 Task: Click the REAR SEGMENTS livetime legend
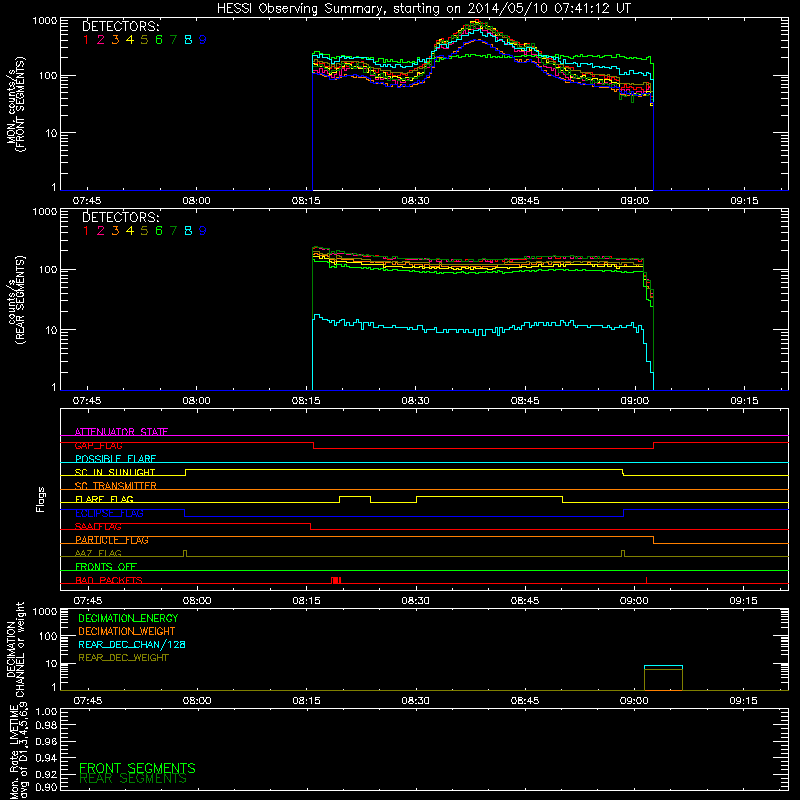click(133, 779)
